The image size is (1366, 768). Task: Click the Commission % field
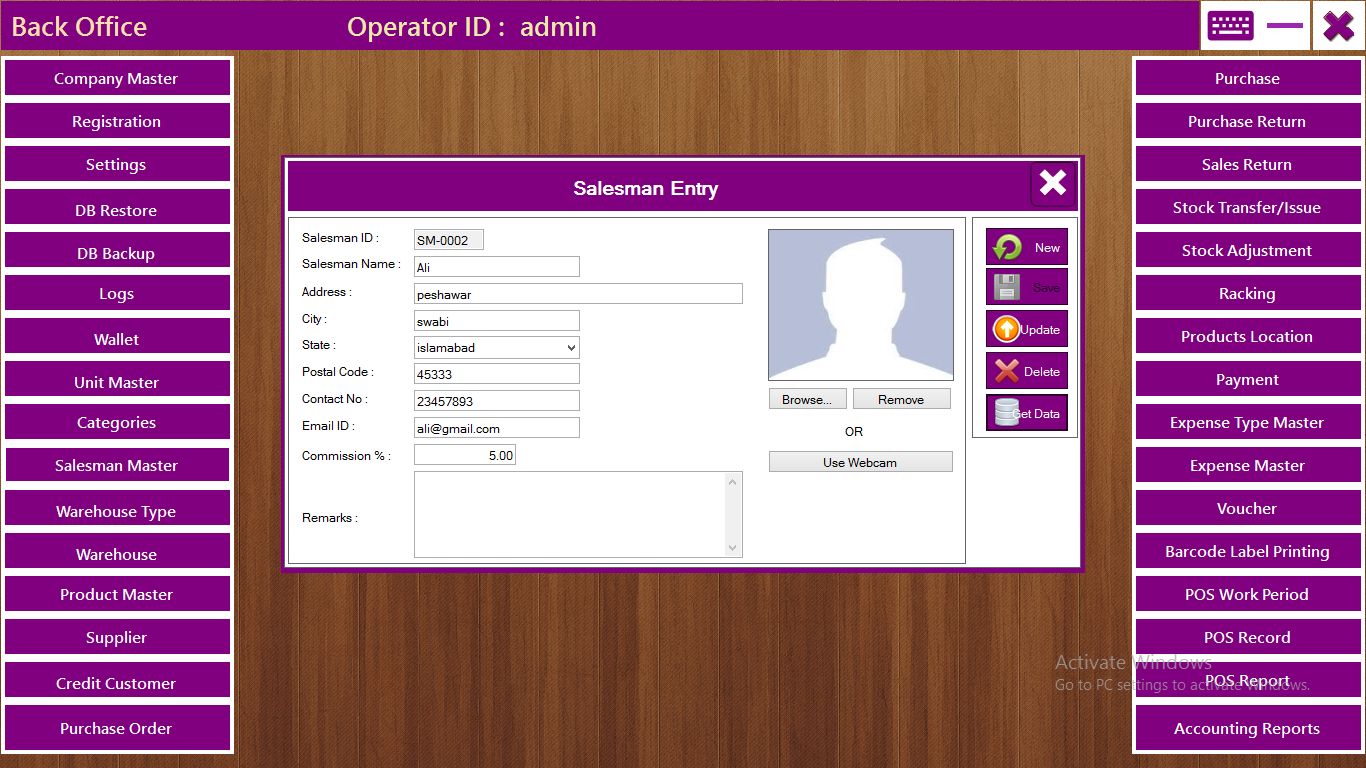coord(465,455)
